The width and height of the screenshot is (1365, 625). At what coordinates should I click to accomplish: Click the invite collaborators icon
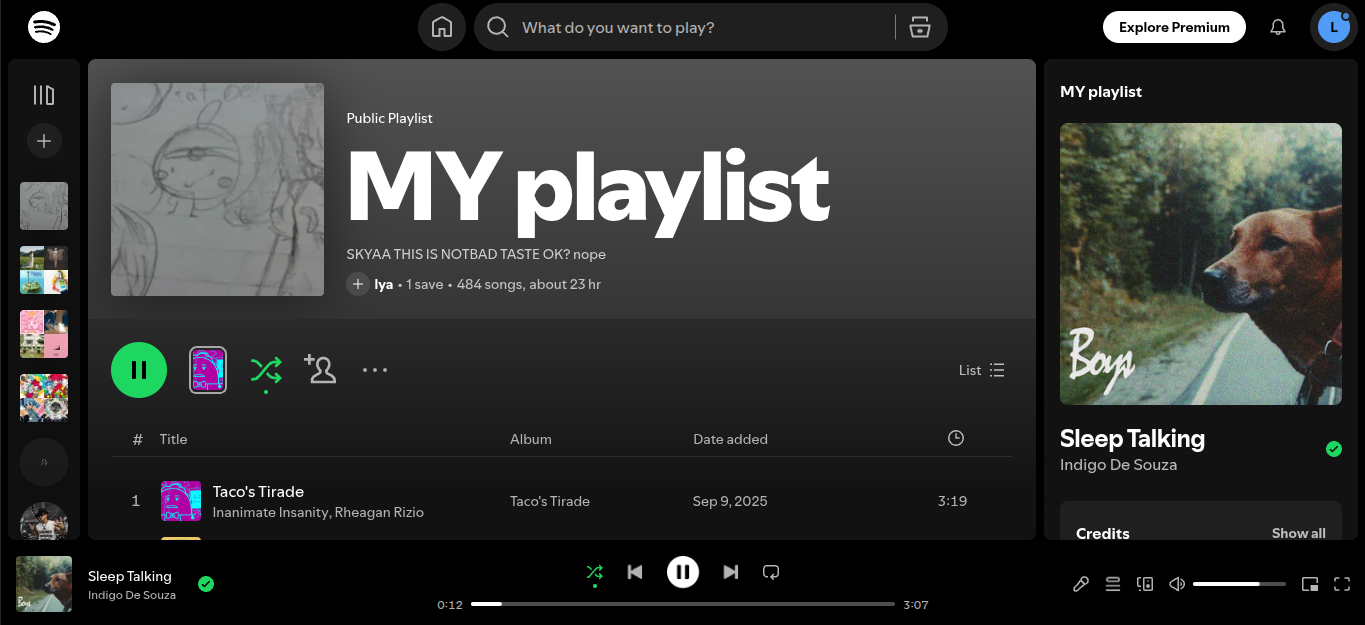[320, 370]
